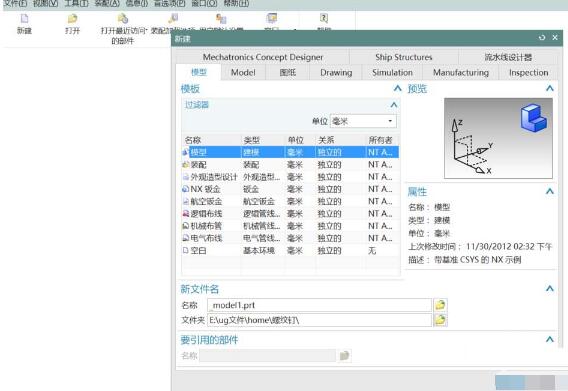
Task: Collapse the 属性 properties section
Action: 550,191
